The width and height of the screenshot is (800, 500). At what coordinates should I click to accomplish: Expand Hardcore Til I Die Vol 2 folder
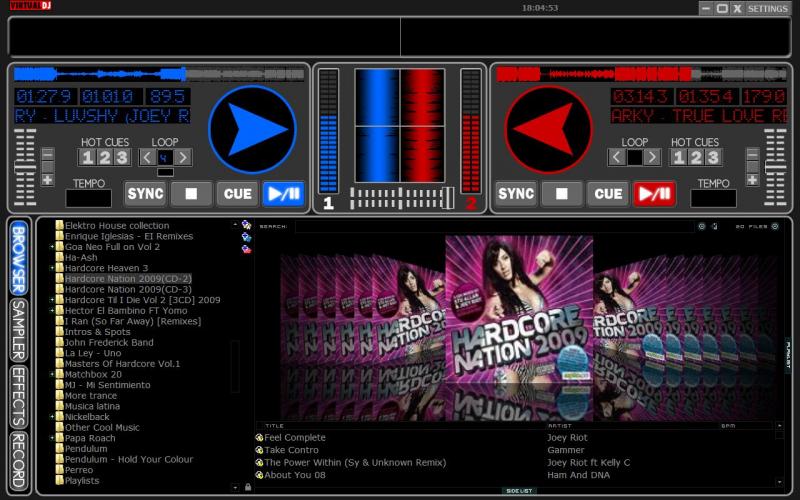(52, 300)
